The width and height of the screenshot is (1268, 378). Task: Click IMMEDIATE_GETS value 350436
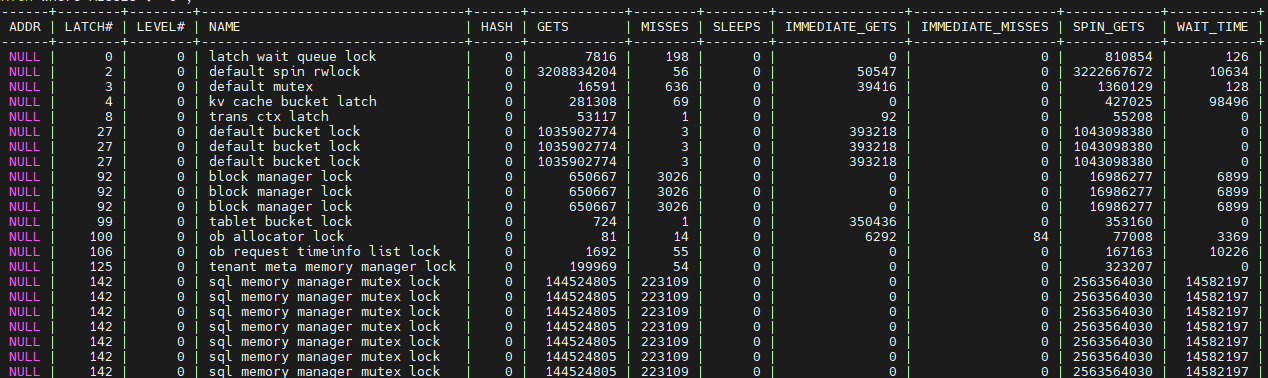tap(873, 221)
